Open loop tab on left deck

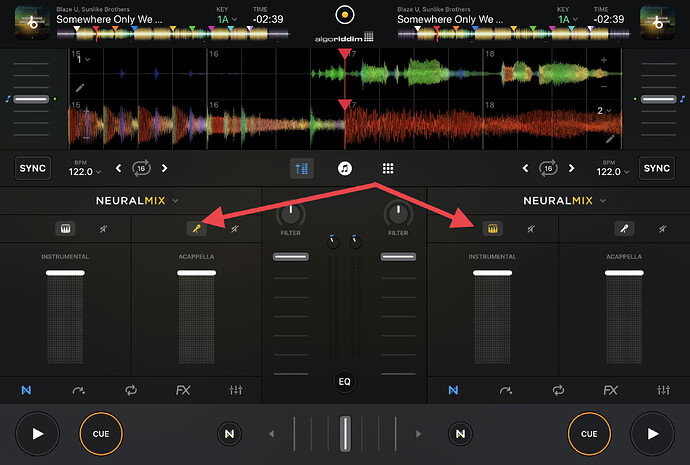(x=131, y=390)
